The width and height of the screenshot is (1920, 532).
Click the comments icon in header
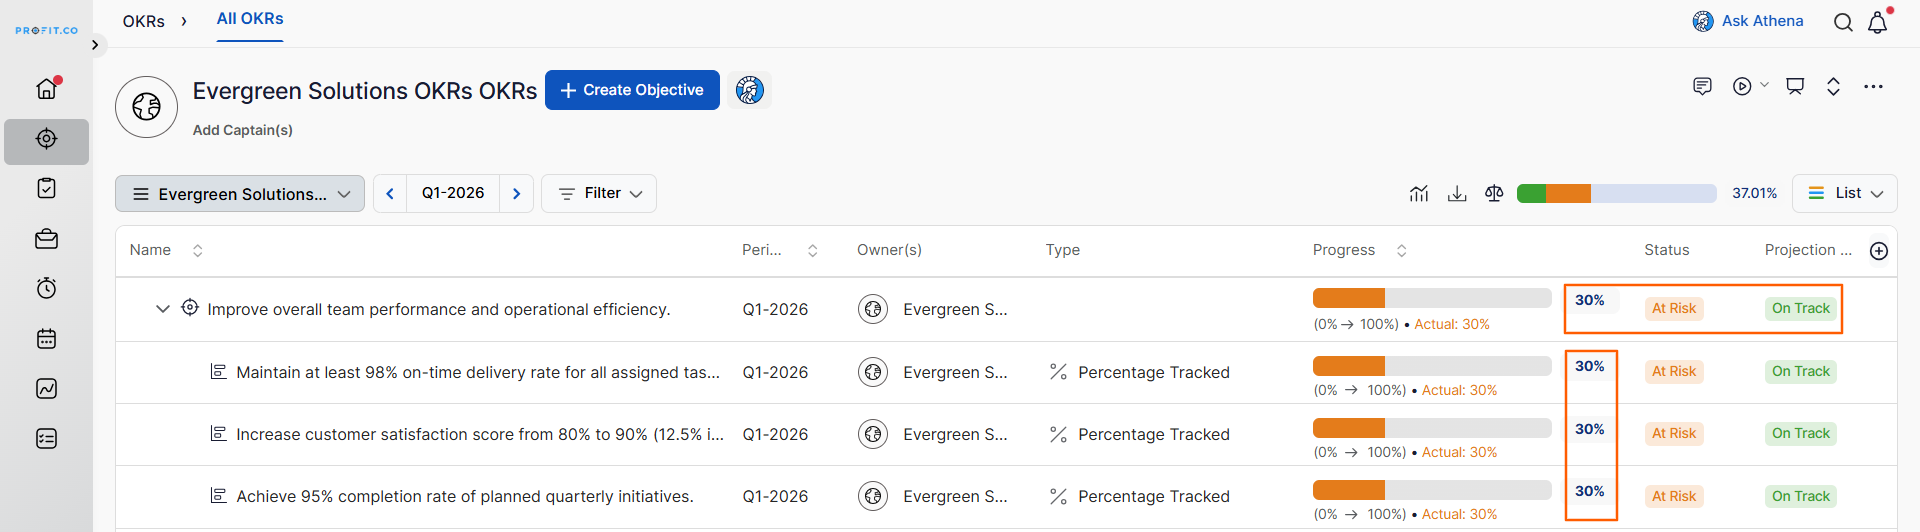pyautogui.click(x=1702, y=86)
